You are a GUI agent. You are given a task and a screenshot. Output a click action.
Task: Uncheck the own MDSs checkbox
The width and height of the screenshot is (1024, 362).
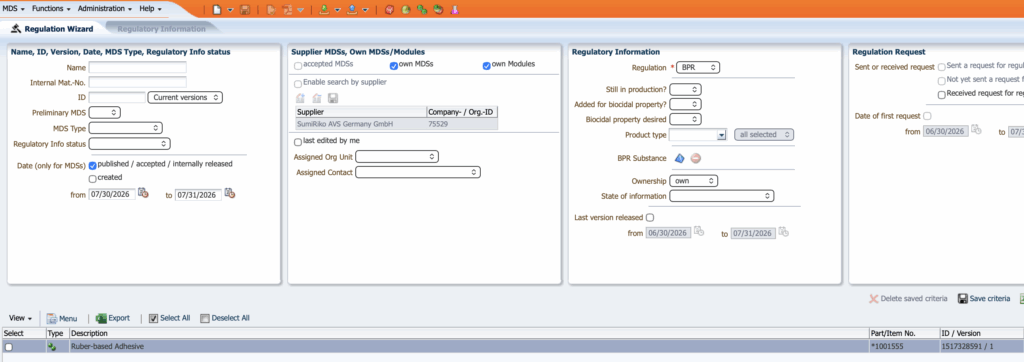tap(394, 66)
